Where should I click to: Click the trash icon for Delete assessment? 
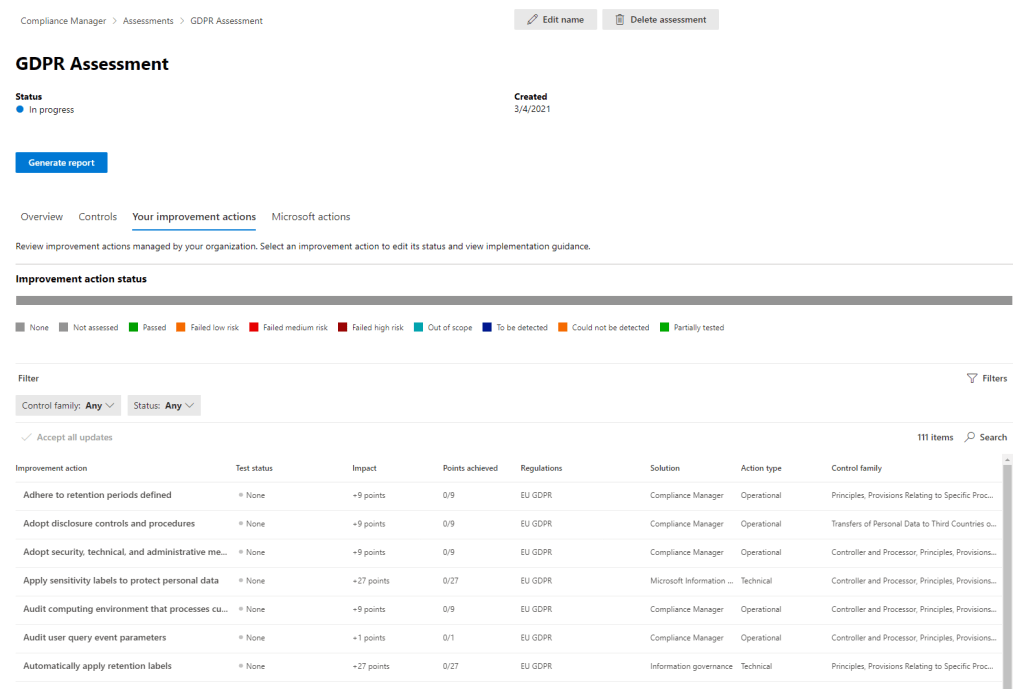pos(620,20)
